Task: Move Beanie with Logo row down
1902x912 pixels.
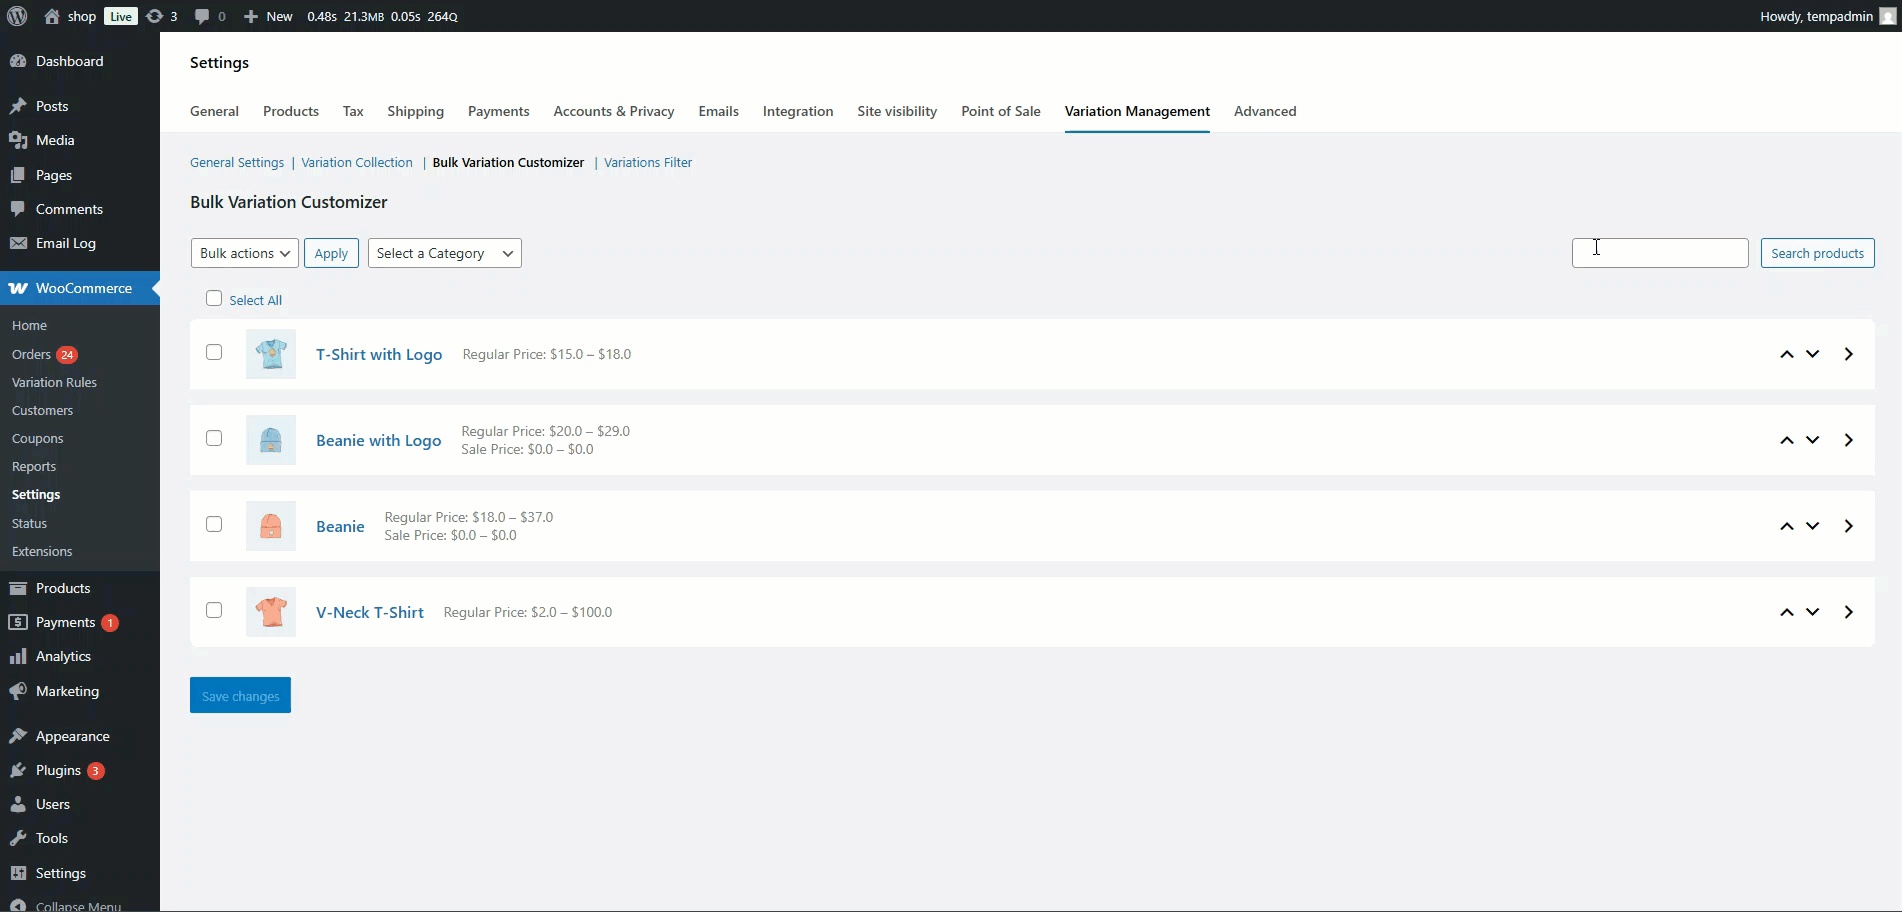Action: pyautogui.click(x=1812, y=440)
